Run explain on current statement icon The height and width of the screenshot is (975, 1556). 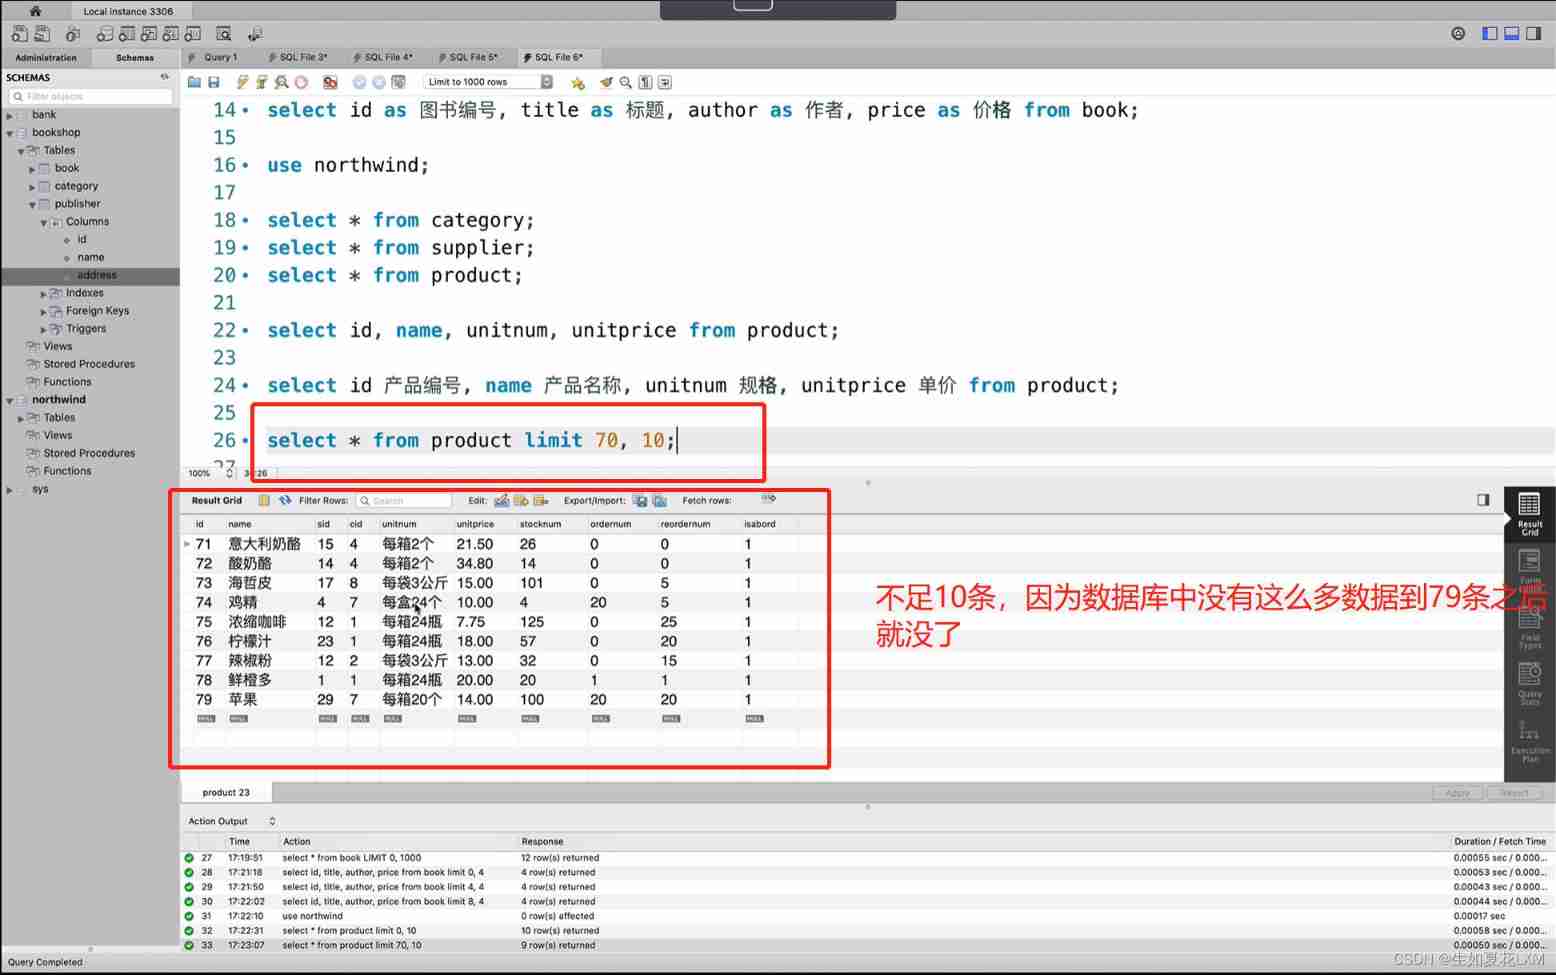(282, 82)
